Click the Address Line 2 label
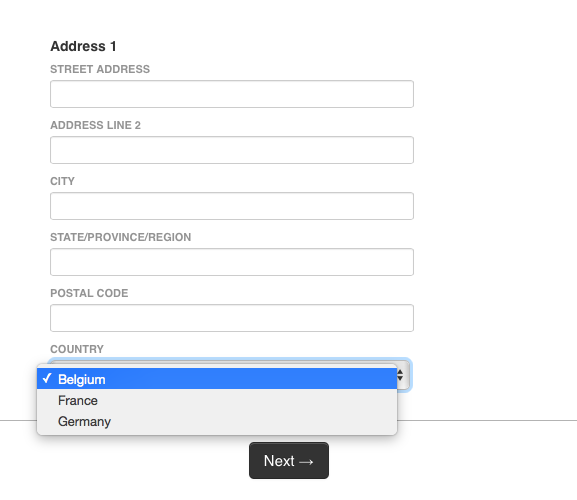577x500 pixels. coord(96,125)
